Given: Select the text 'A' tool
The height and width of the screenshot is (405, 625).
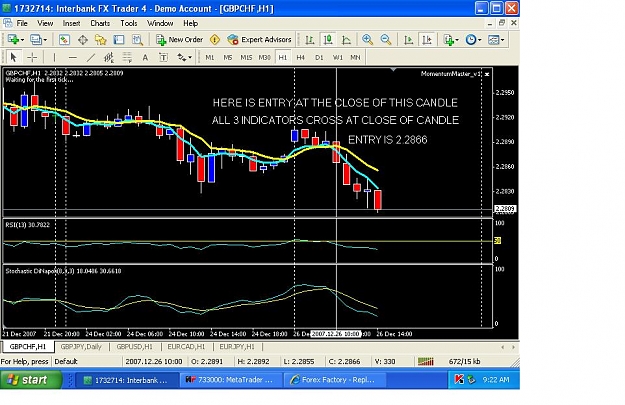Looking at the screenshot, I should [145, 57].
